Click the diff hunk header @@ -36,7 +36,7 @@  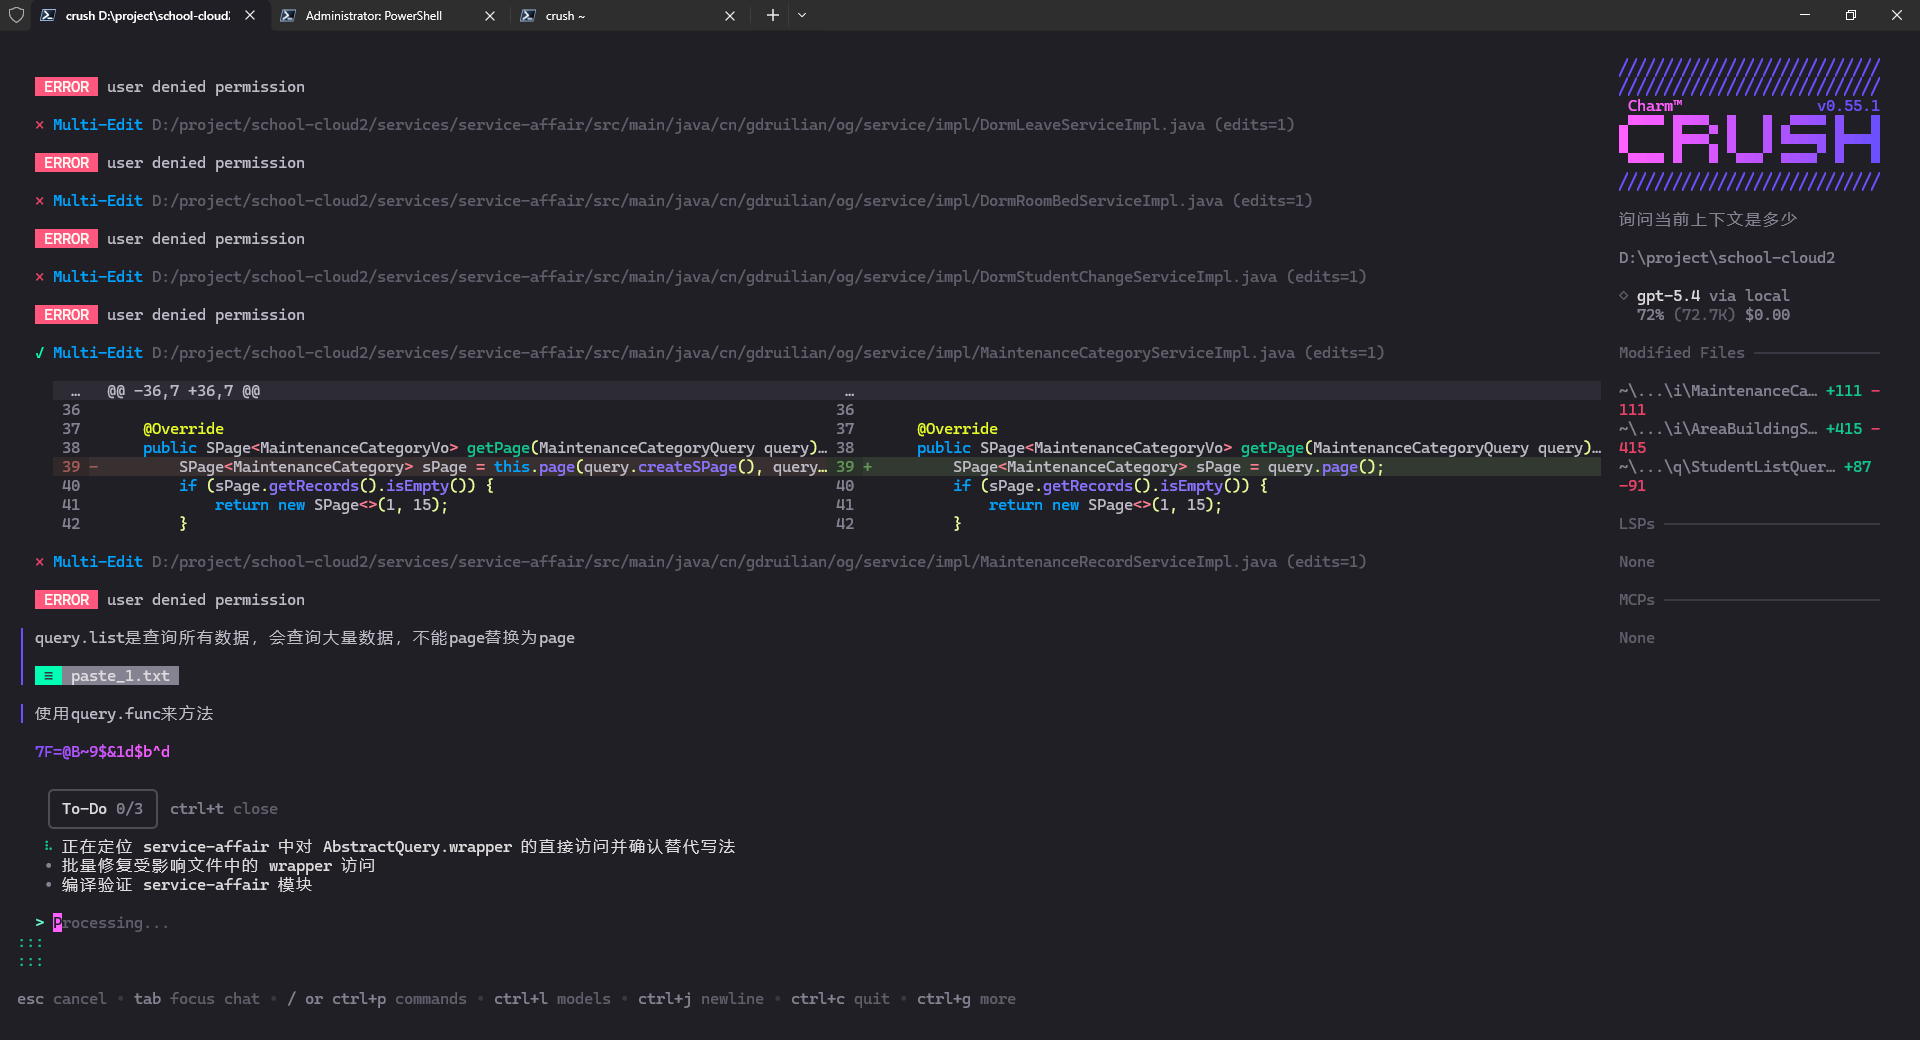(183, 391)
